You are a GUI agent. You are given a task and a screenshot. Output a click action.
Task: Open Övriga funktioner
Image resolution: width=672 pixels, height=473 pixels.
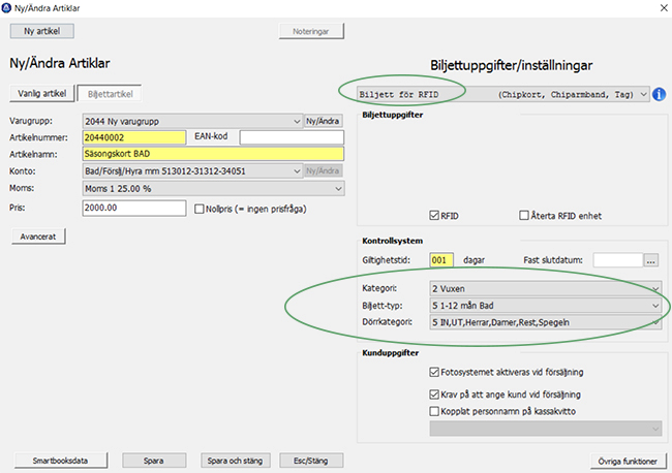coord(628,461)
